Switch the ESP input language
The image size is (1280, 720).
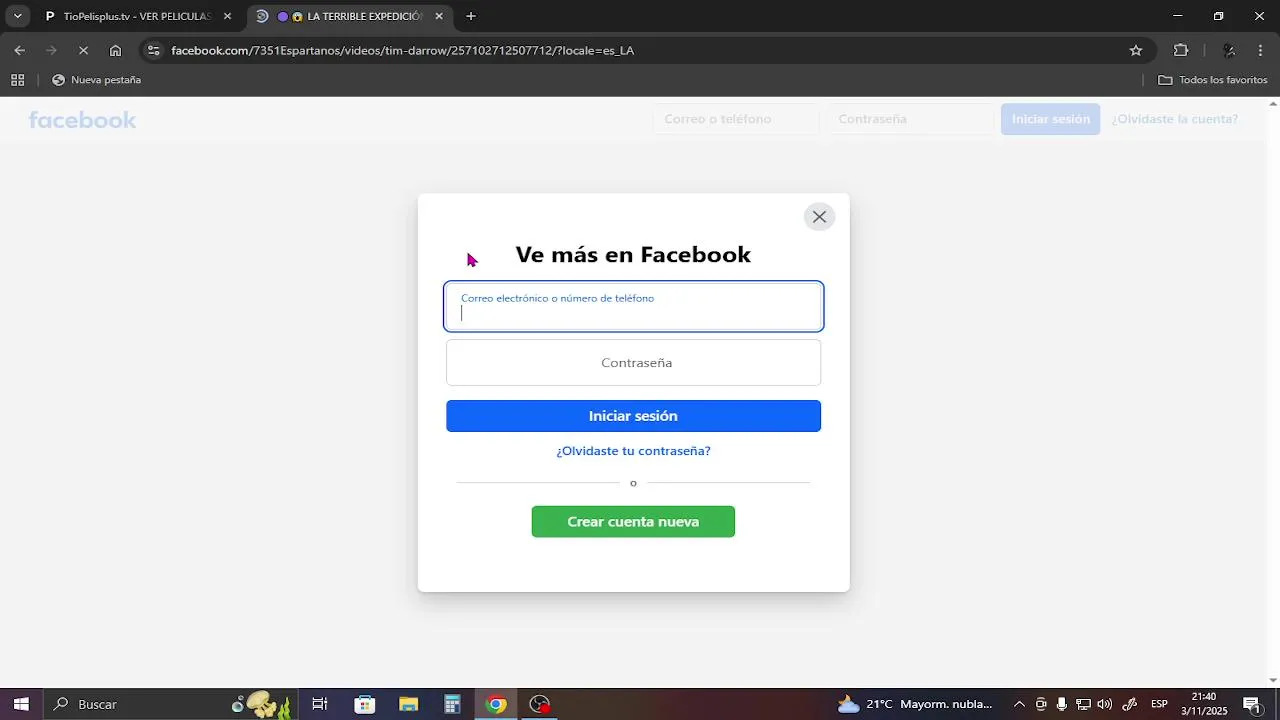click(x=1159, y=704)
